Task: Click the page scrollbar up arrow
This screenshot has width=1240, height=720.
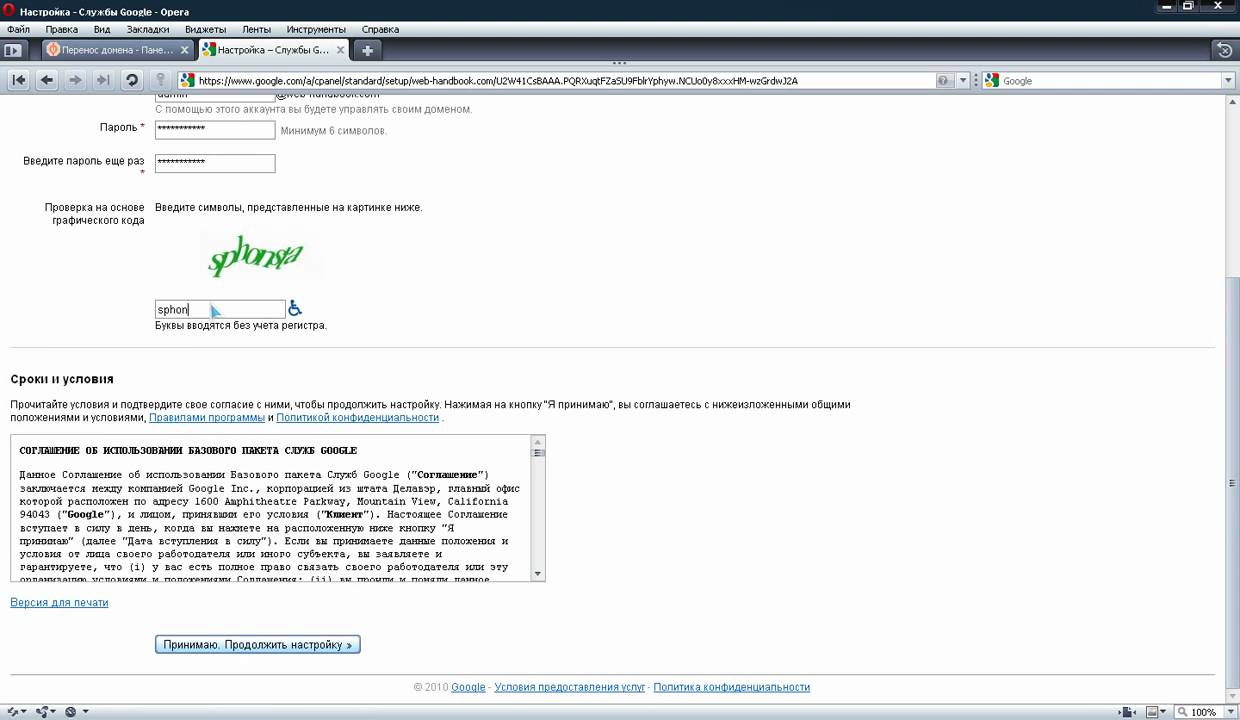Action: click(1232, 103)
